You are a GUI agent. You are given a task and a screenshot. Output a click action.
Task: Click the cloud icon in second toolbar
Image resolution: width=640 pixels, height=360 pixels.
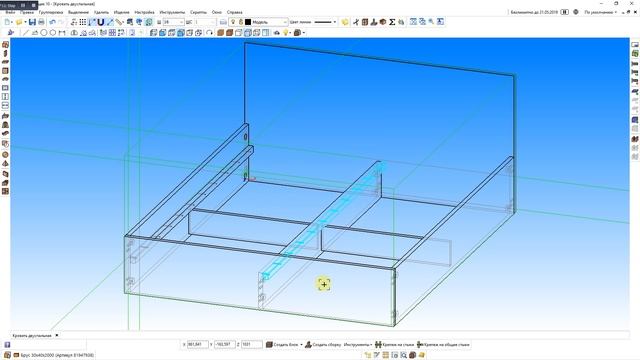[x=277, y=33]
